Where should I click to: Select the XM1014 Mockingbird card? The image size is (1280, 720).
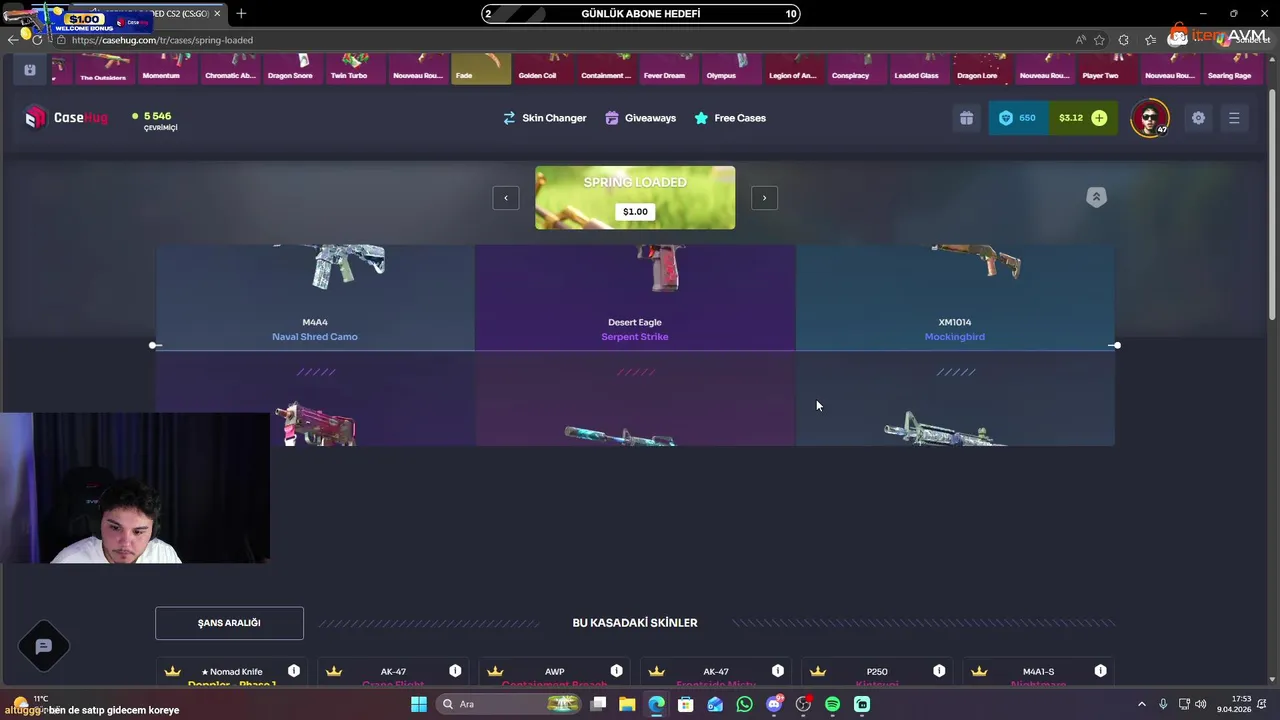tap(955, 297)
